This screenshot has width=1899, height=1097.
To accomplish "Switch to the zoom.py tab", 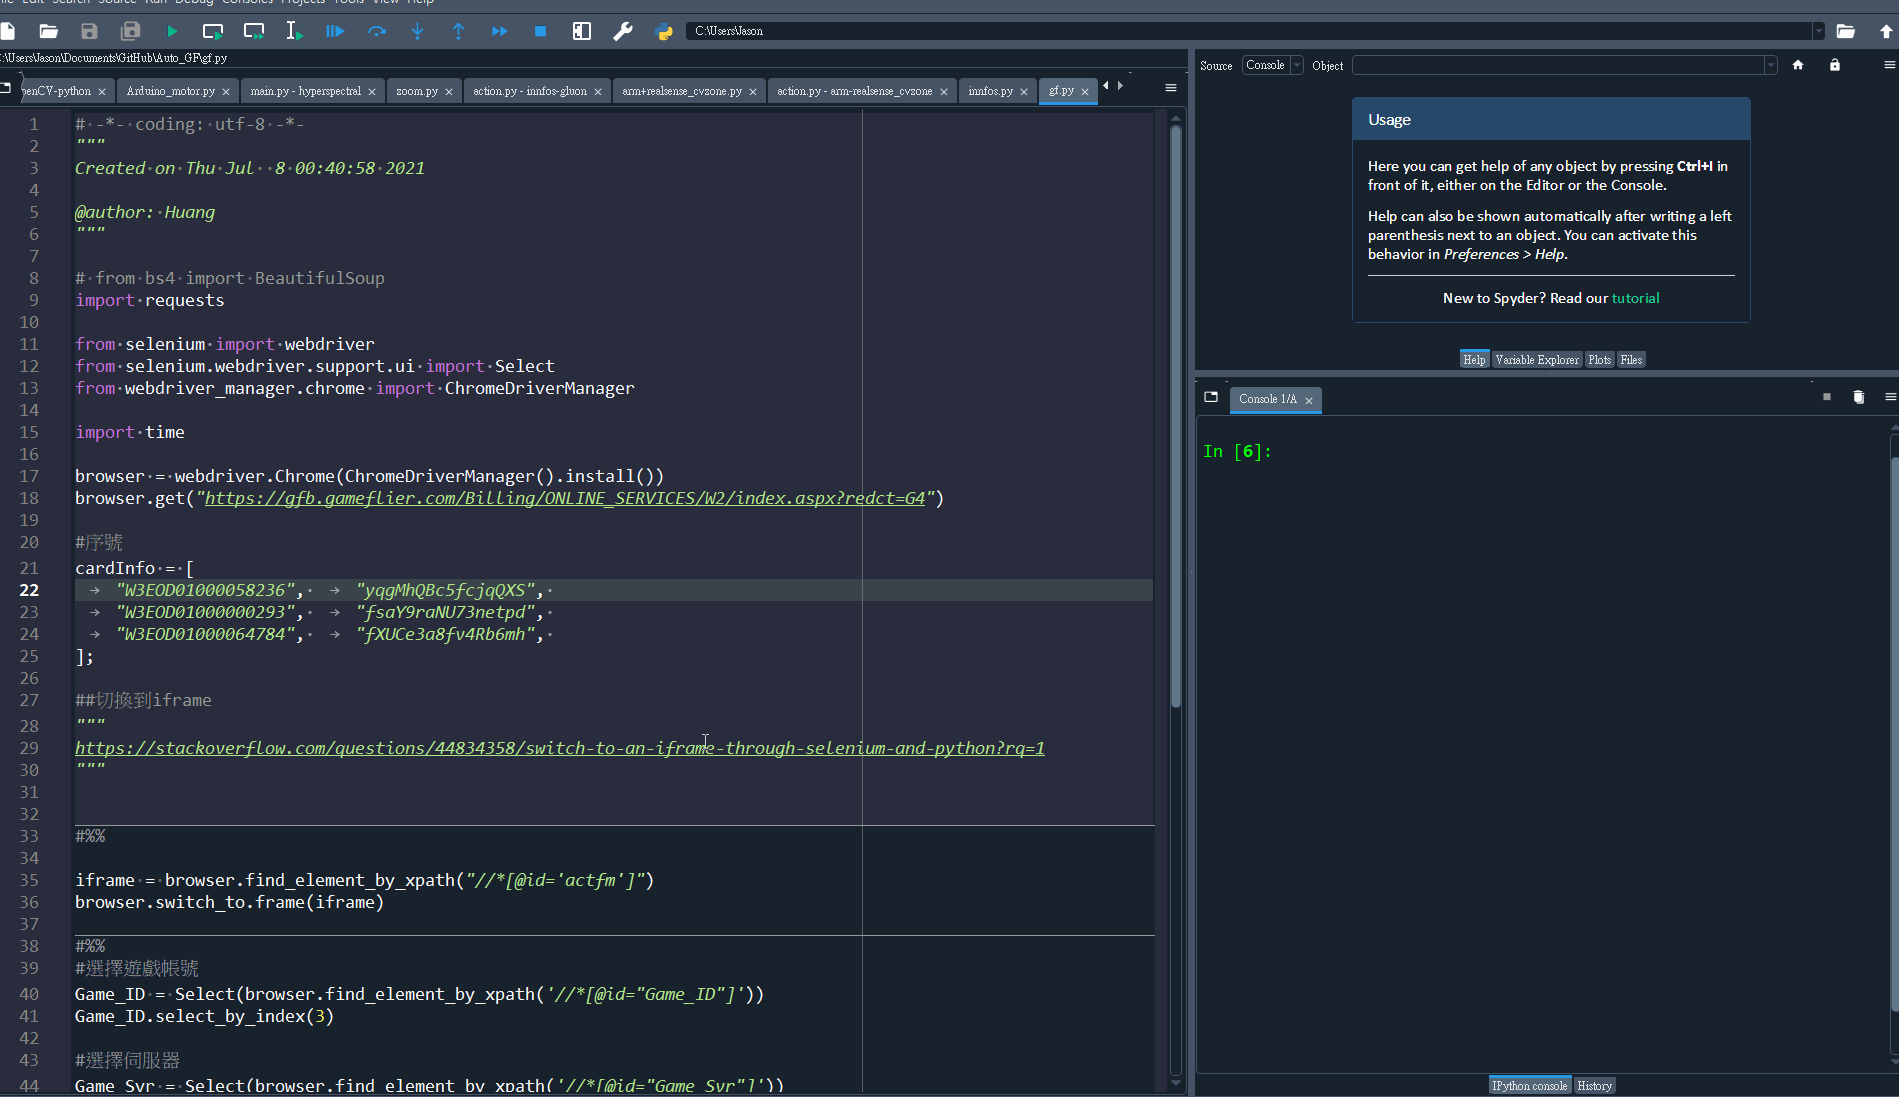I will pos(417,90).
